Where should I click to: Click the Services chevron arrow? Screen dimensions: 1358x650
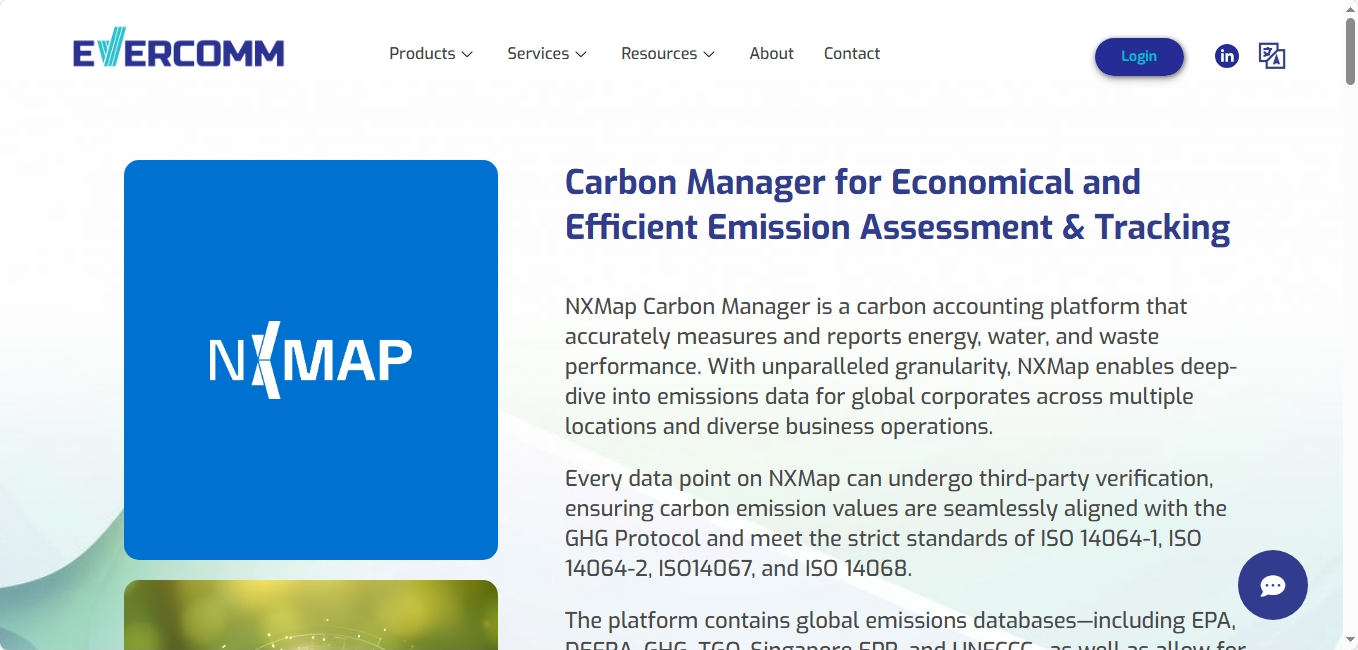pyautogui.click(x=581, y=54)
